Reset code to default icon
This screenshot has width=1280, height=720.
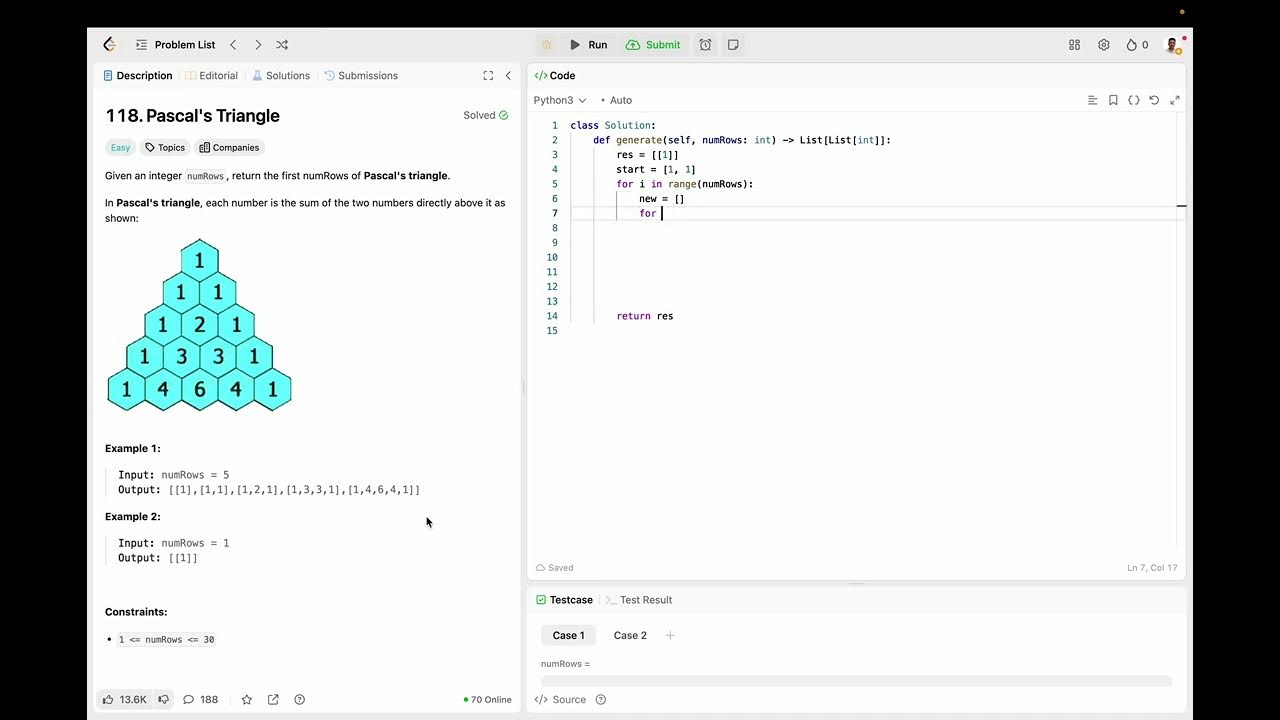click(x=1154, y=100)
